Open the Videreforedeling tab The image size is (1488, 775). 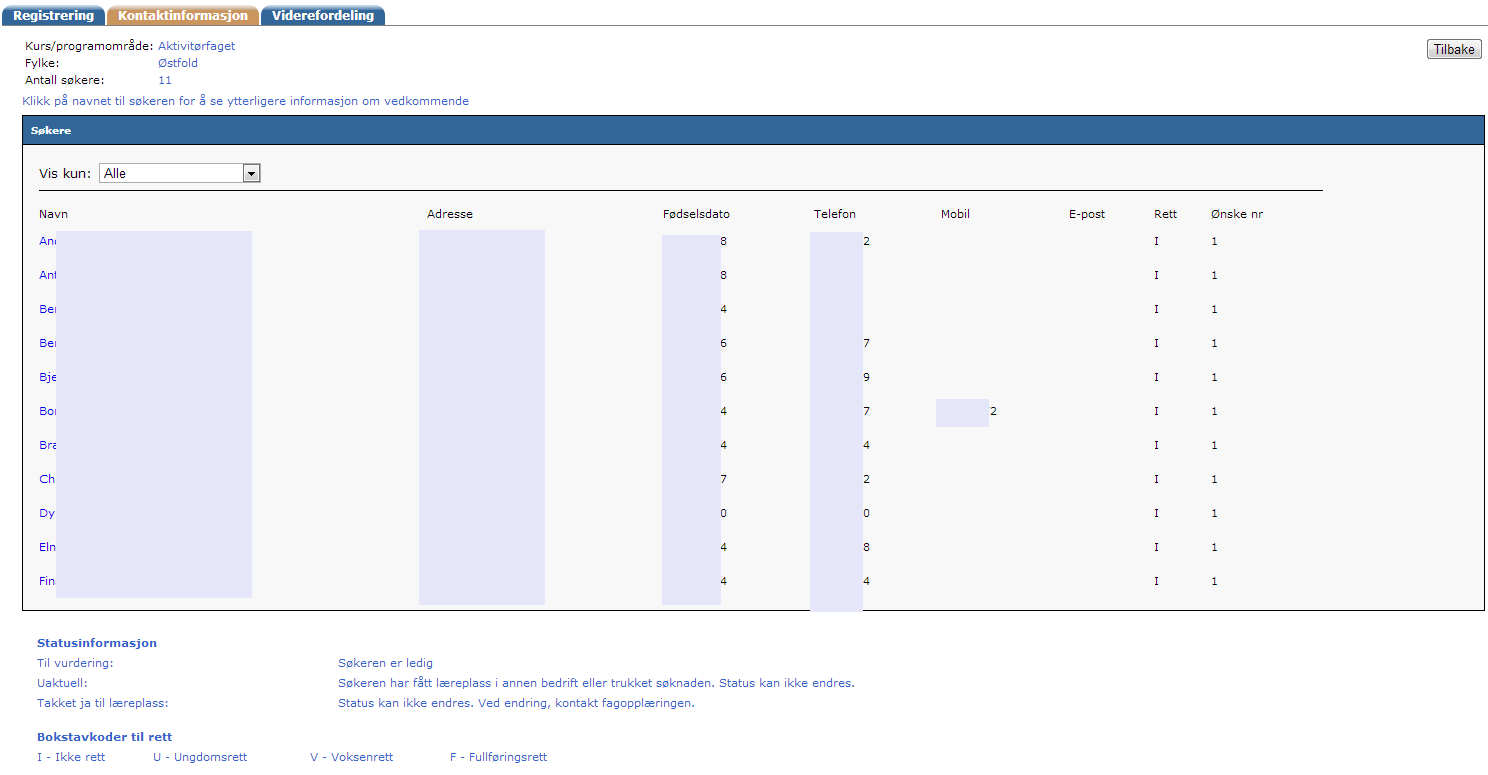[323, 15]
